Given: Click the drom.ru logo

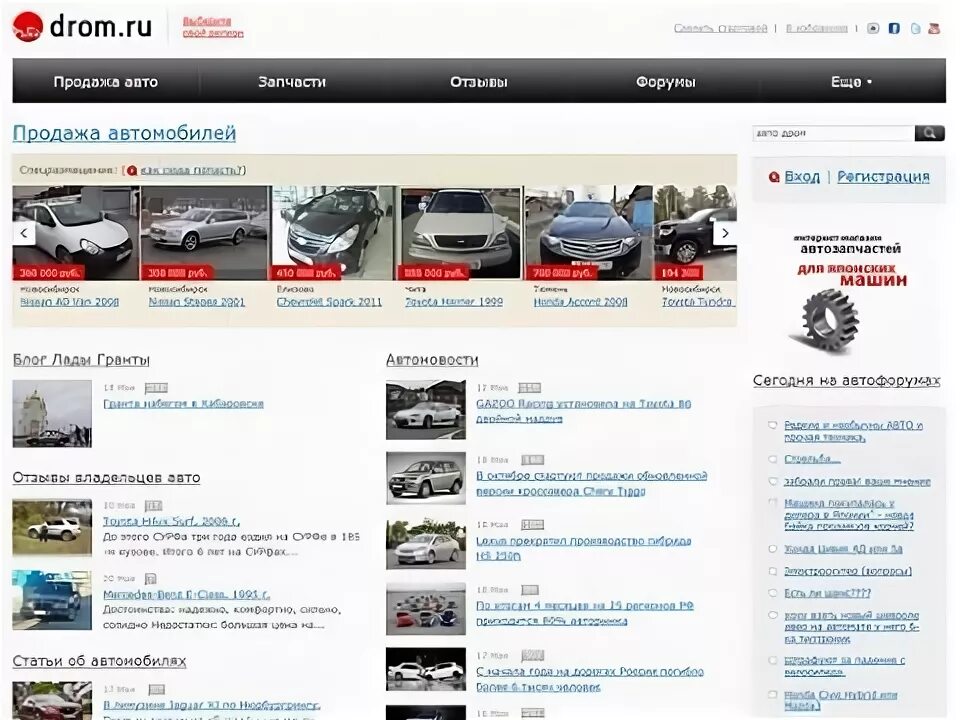Looking at the screenshot, I should [82, 27].
